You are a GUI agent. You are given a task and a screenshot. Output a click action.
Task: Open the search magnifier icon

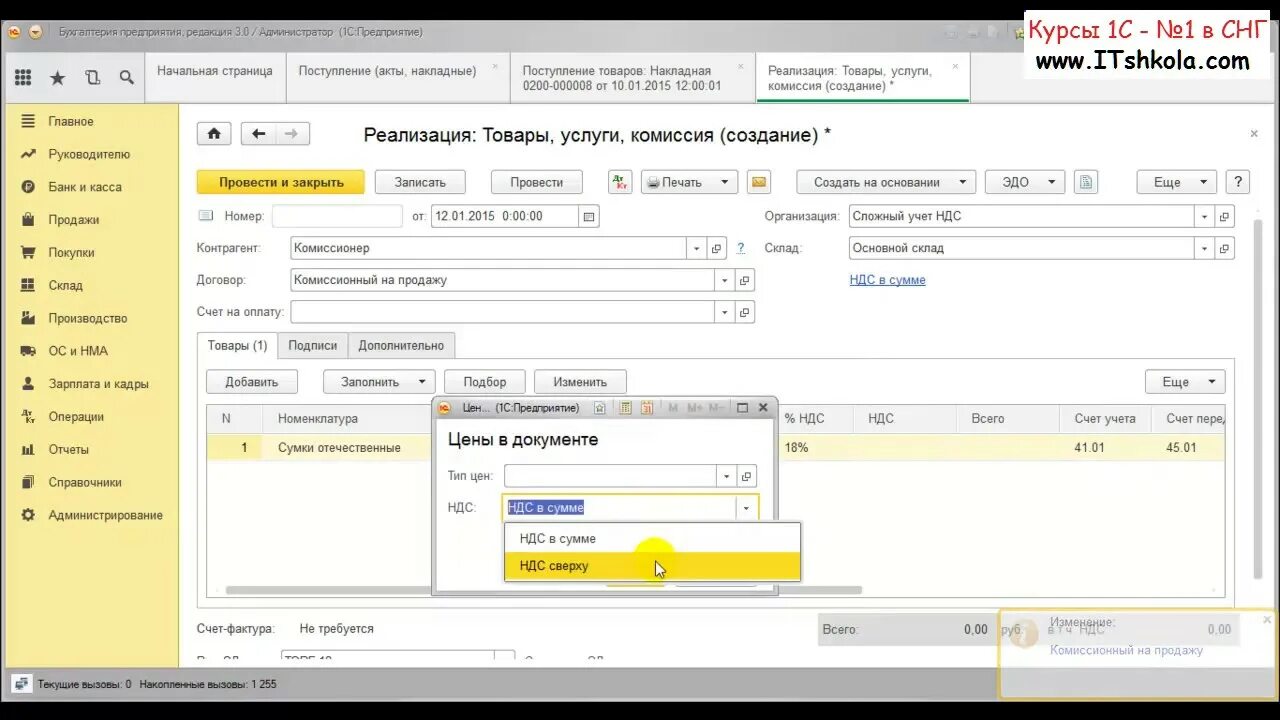click(x=126, y=77)
